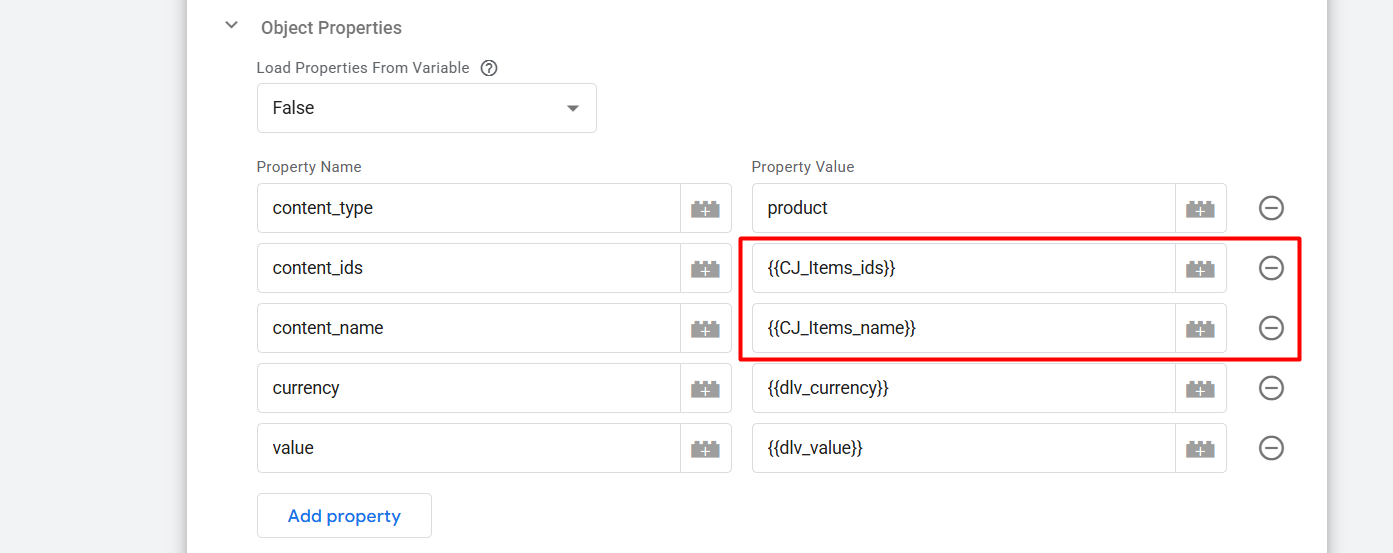Viewport: 1393px width, 553px height.
Task: Click variable picker icon beside currency name field
Action: point(705,388)
